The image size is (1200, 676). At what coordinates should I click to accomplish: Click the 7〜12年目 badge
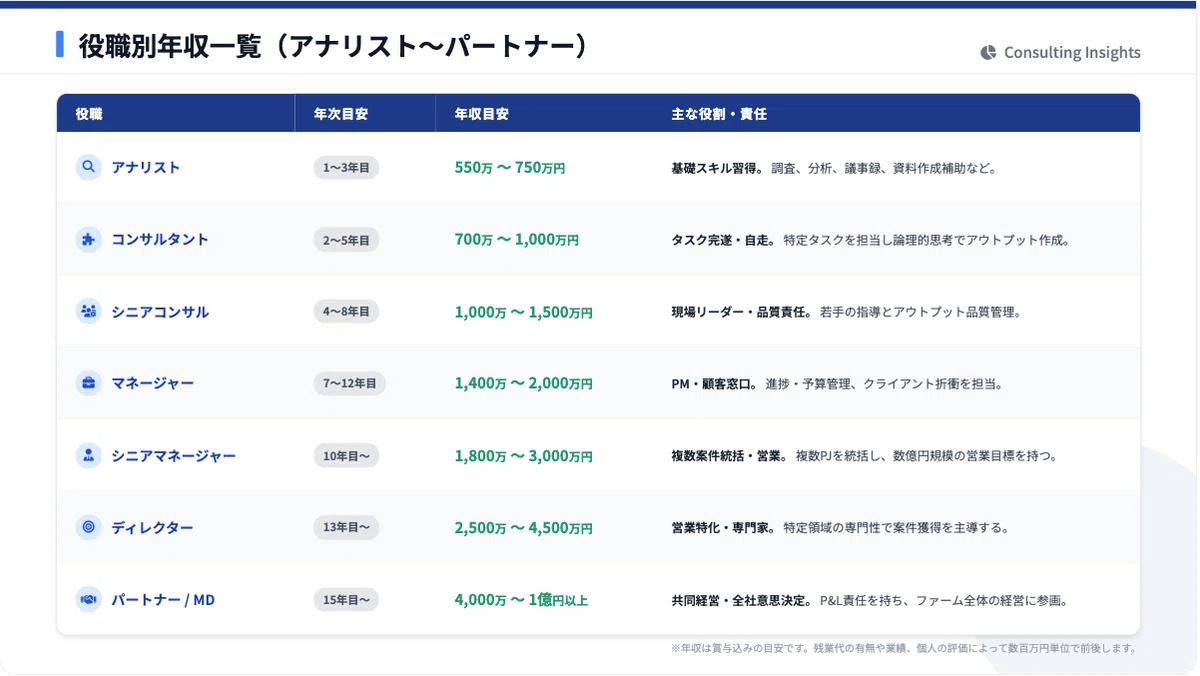[350, 384]
